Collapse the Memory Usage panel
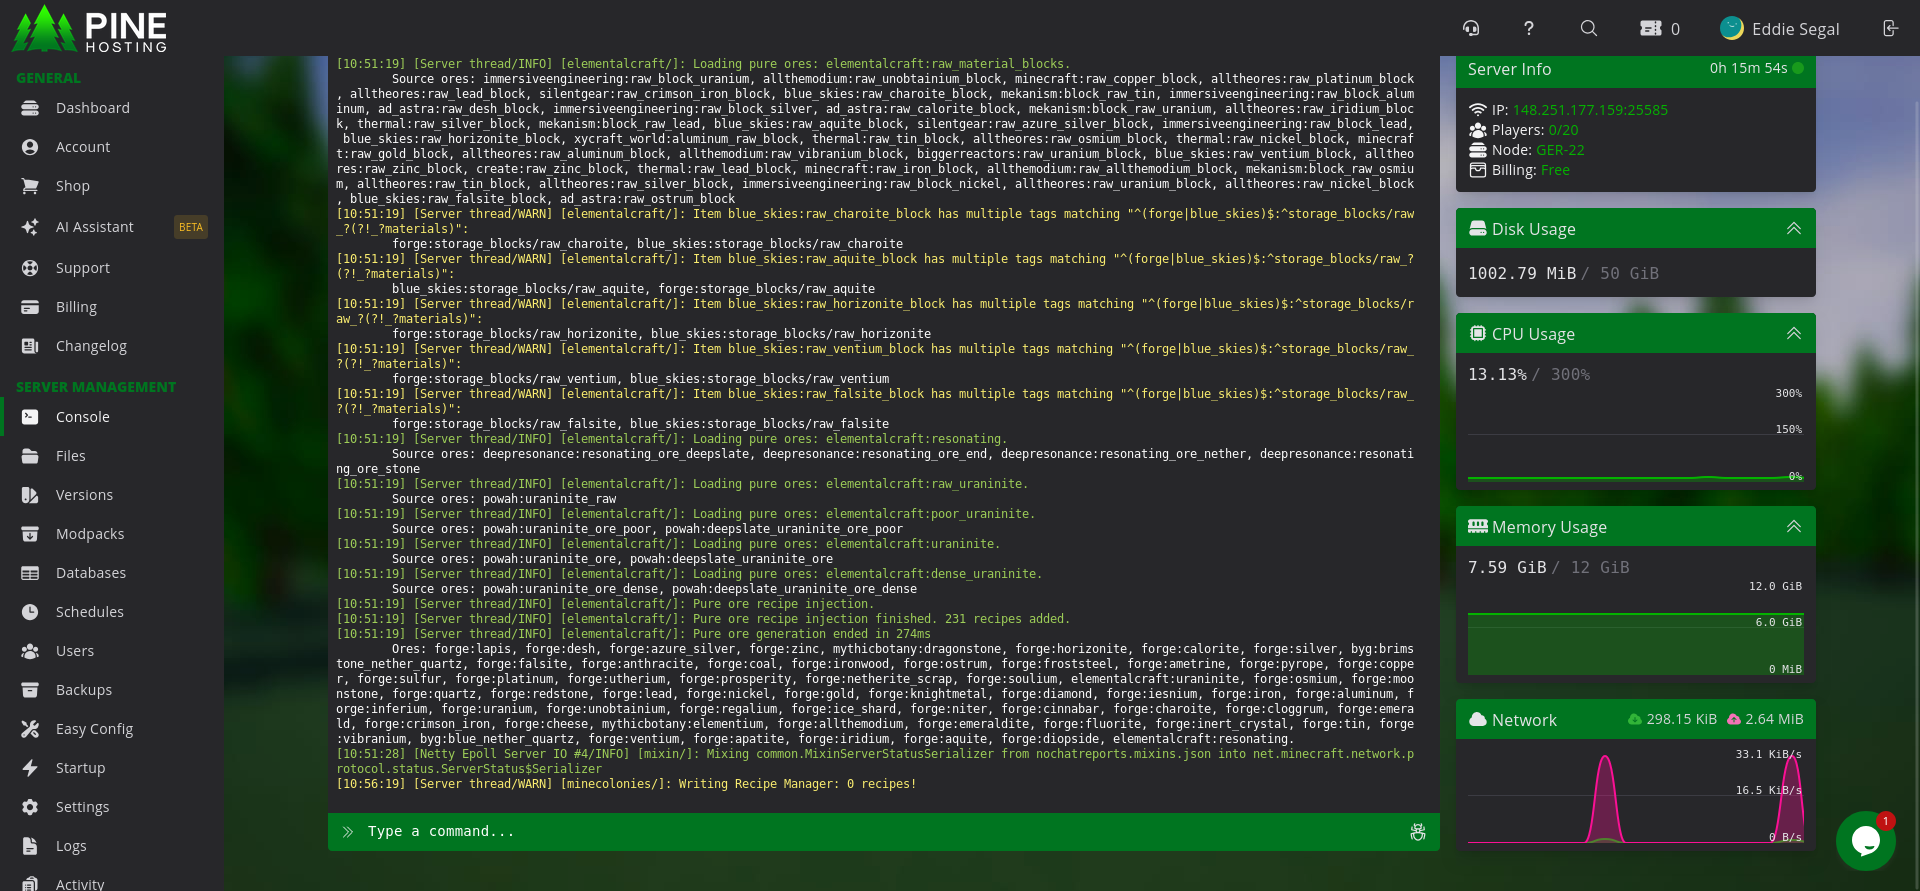 coord(1794,527)
